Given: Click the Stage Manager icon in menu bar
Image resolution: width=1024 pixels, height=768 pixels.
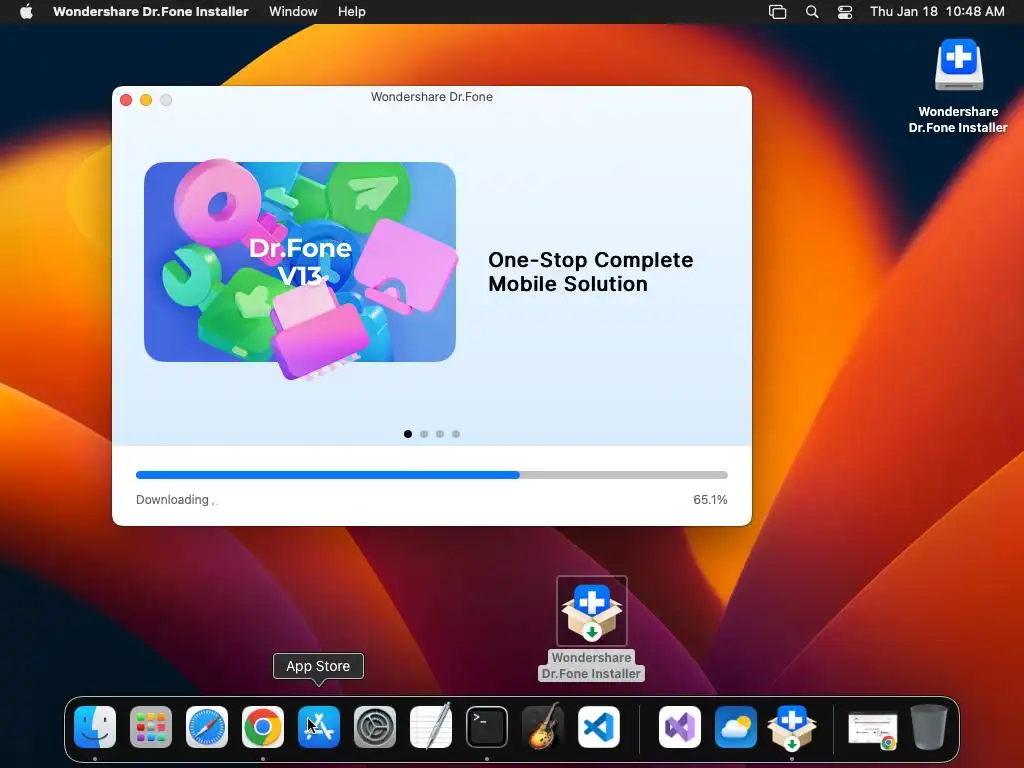Looking at the screenshot, I should pos(777,12).
